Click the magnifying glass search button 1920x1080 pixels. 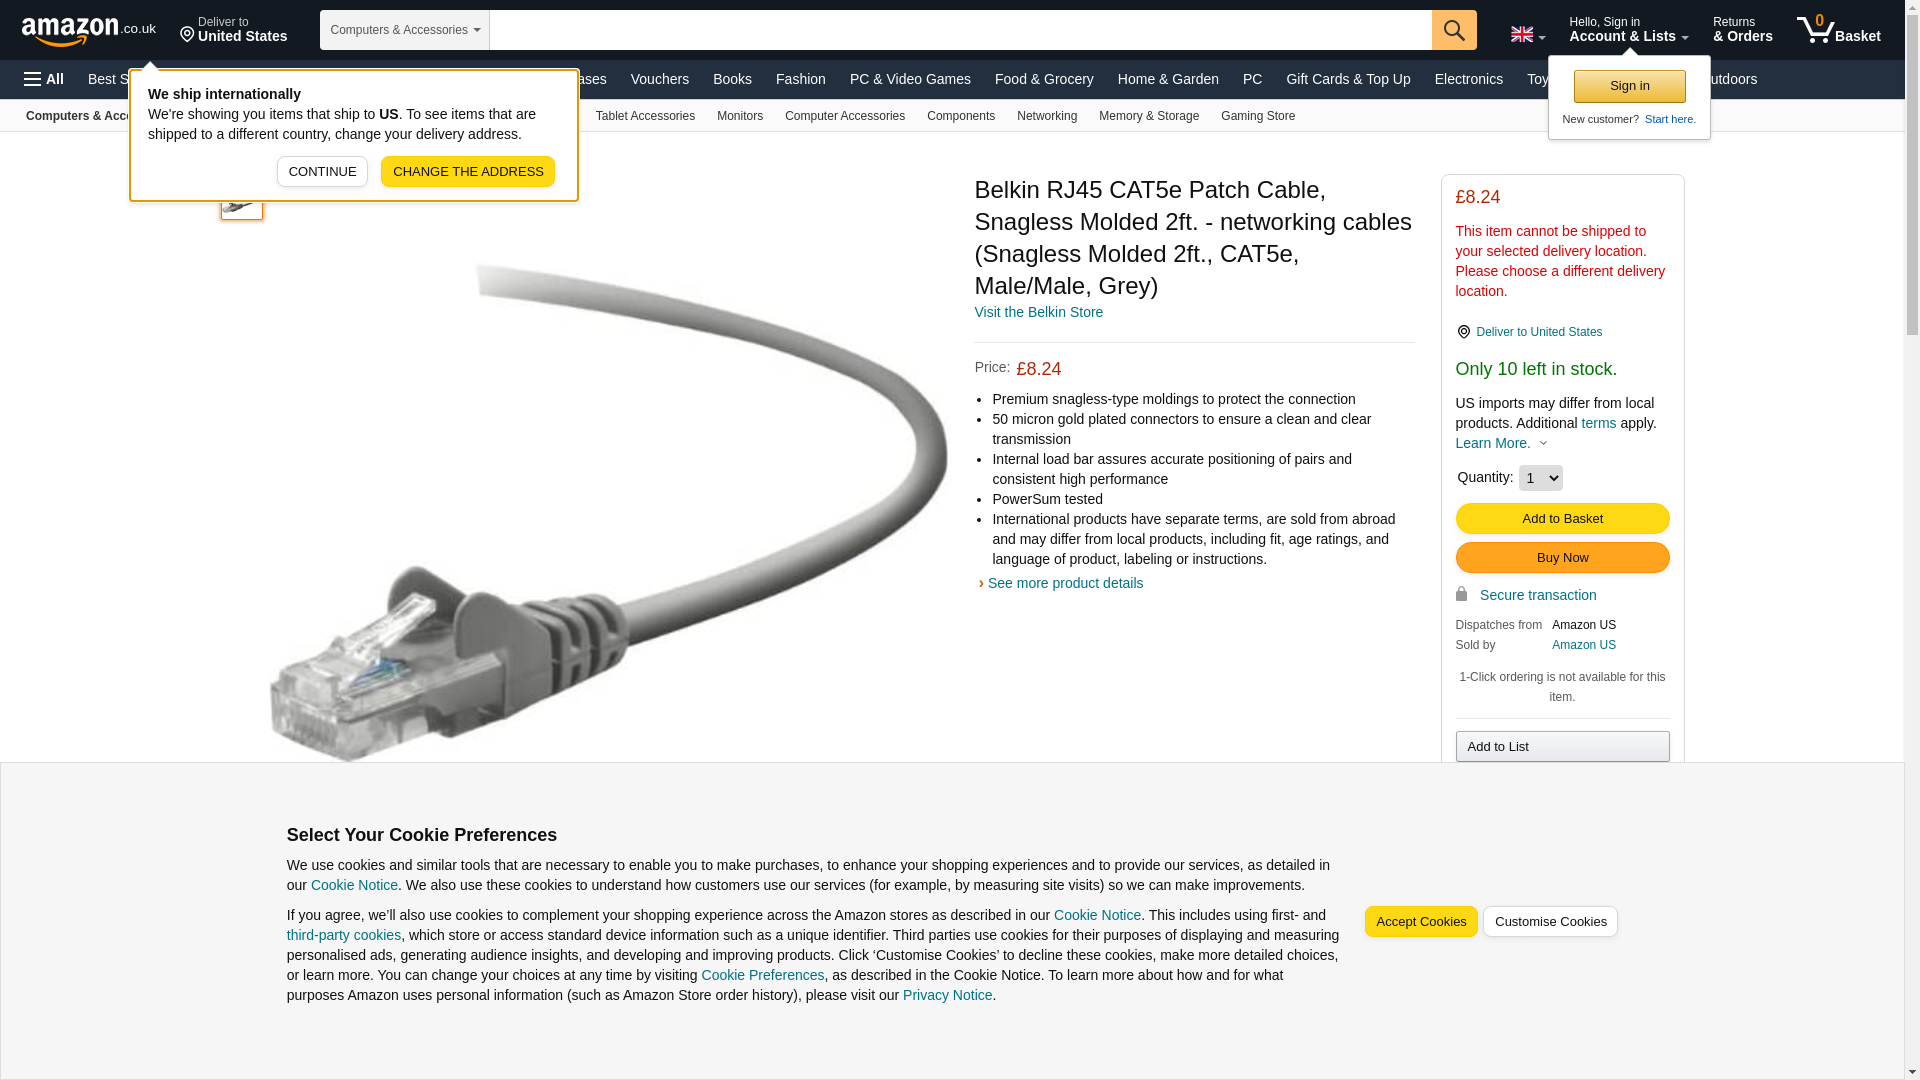tap(1453, 30)
